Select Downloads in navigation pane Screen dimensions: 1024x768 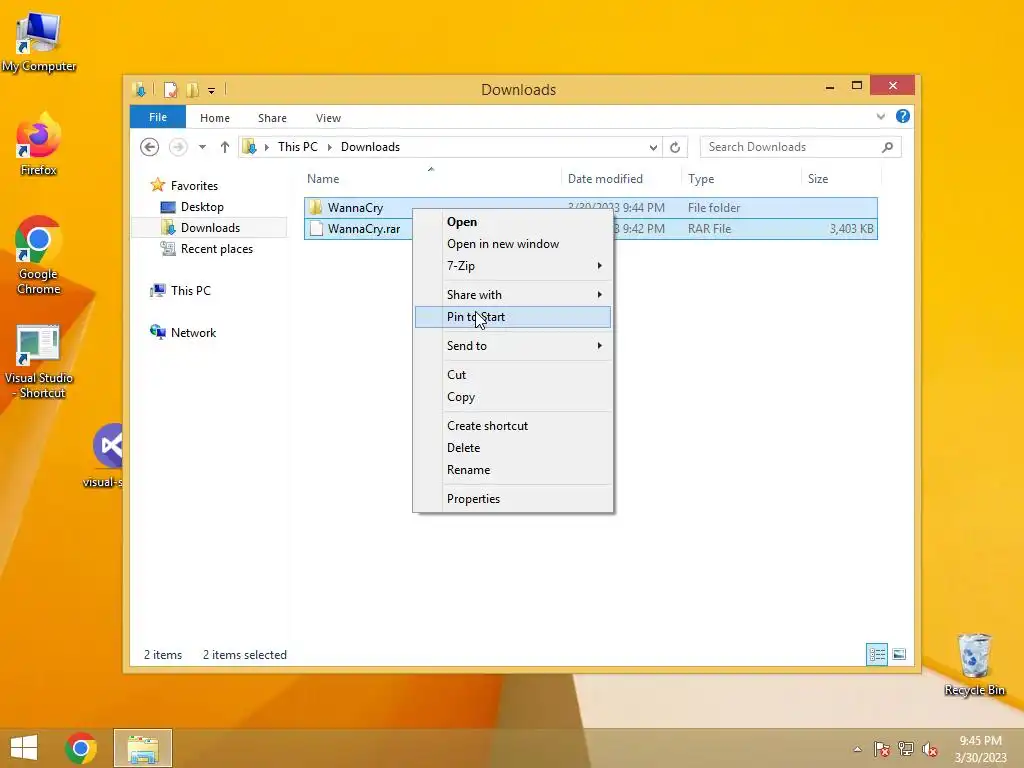point(210,228)
